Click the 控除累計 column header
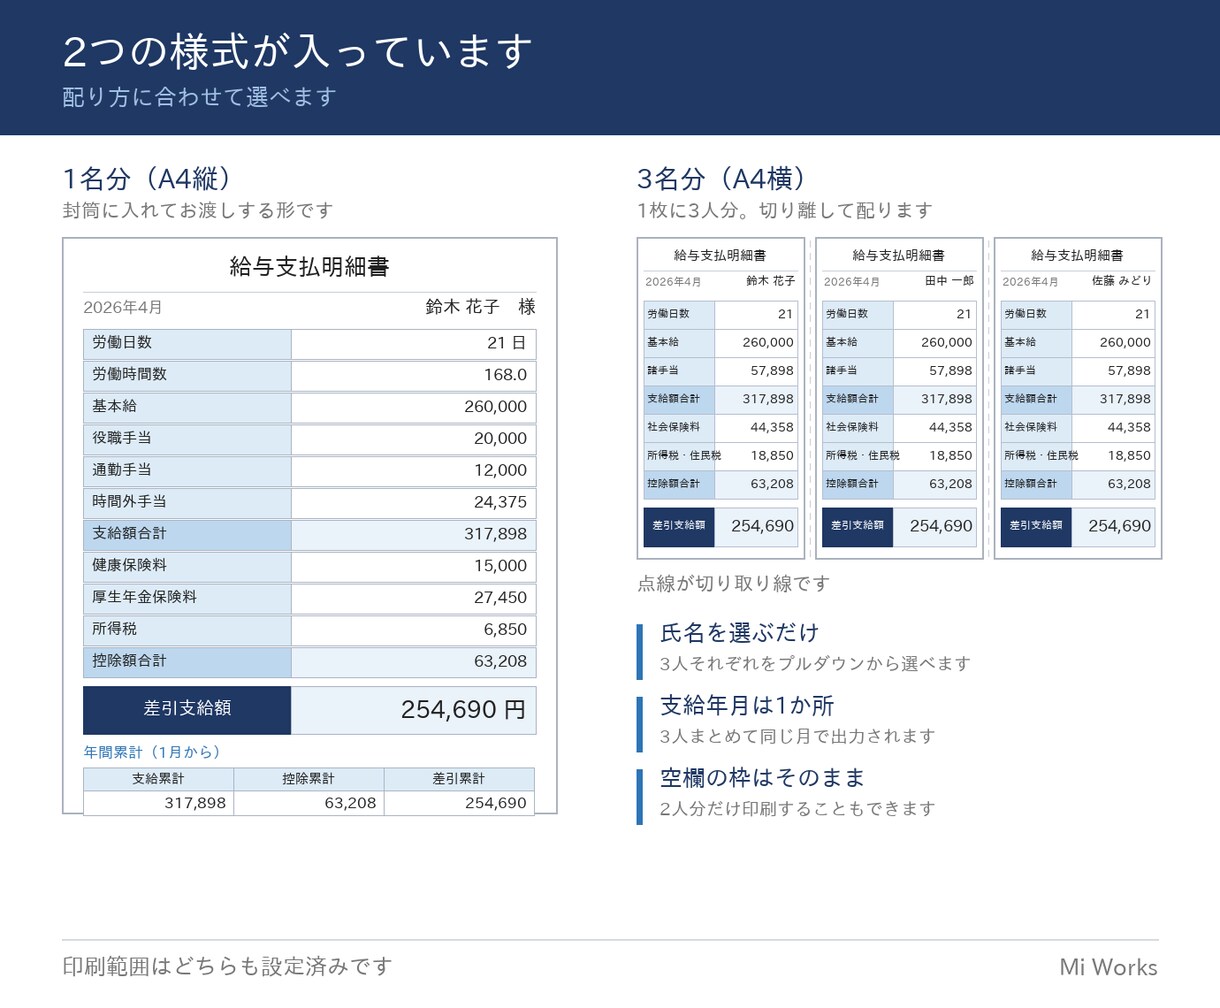 coord(309,779)
